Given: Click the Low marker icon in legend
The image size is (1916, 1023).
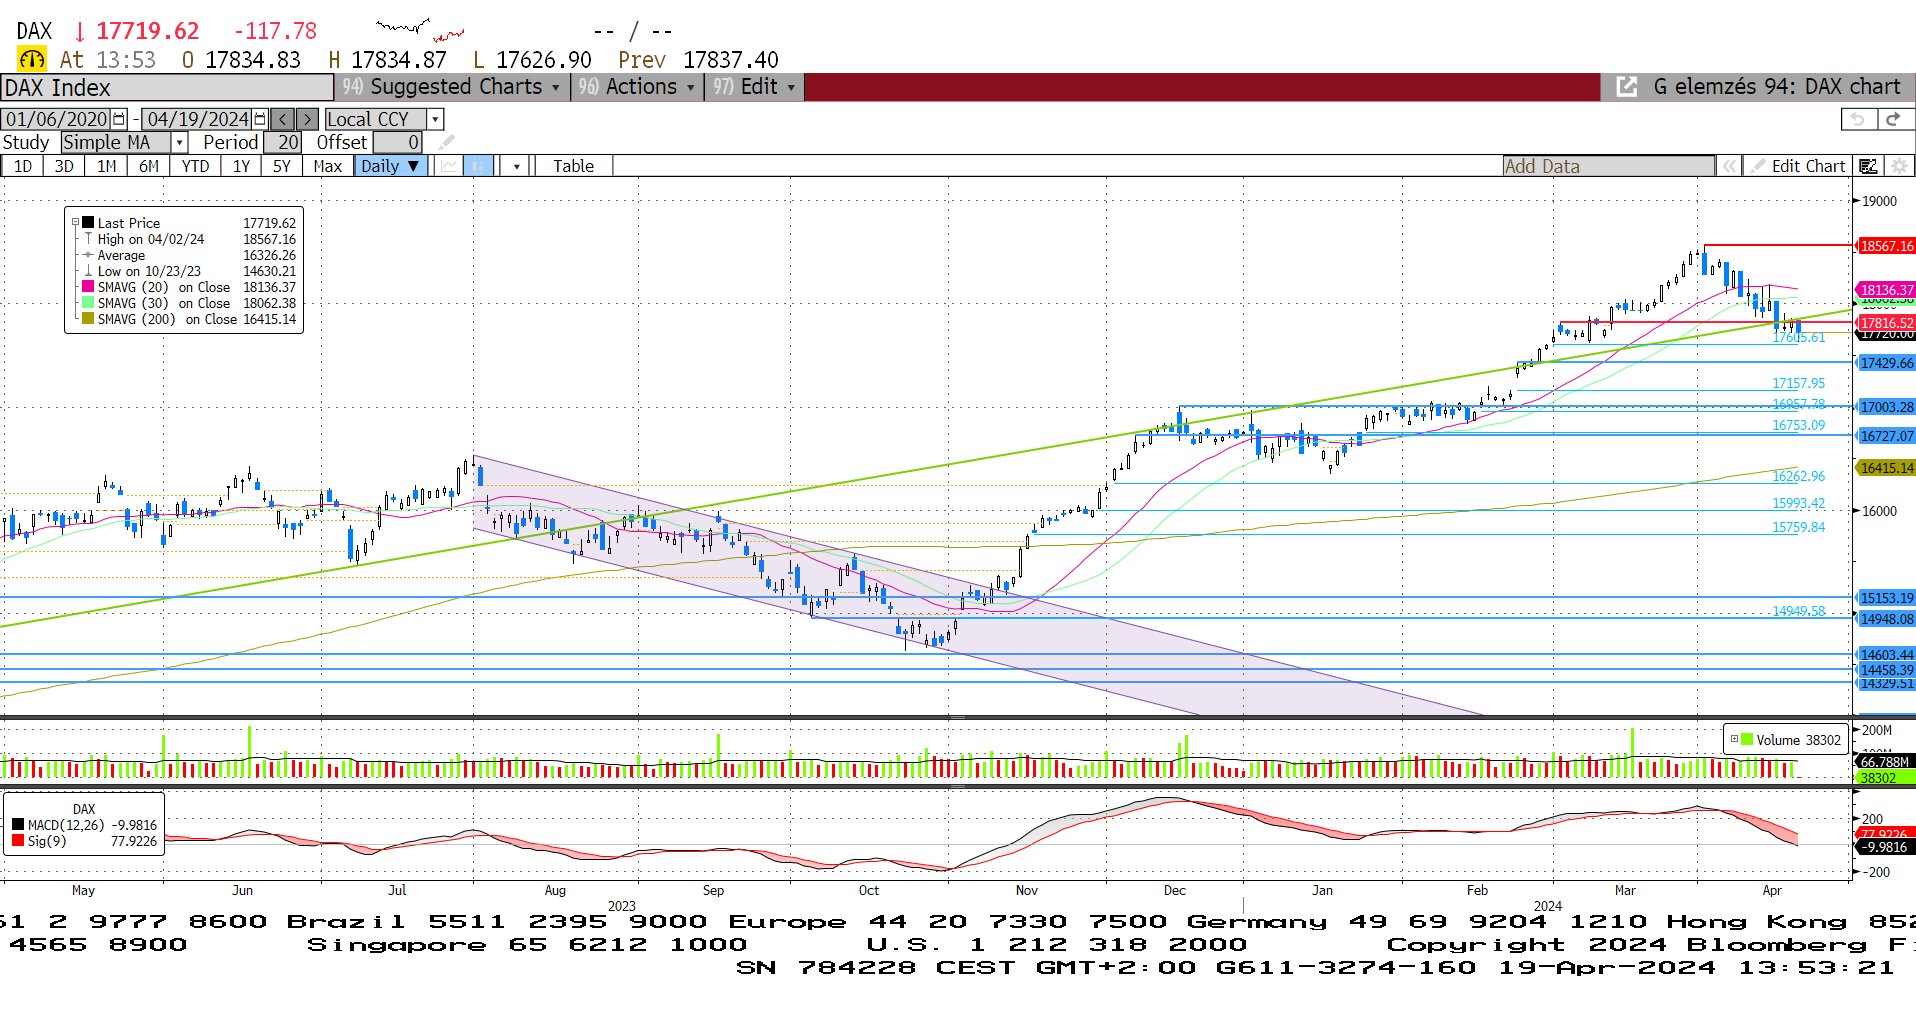Looking at the screenshot, I should (x=88, y=271).
